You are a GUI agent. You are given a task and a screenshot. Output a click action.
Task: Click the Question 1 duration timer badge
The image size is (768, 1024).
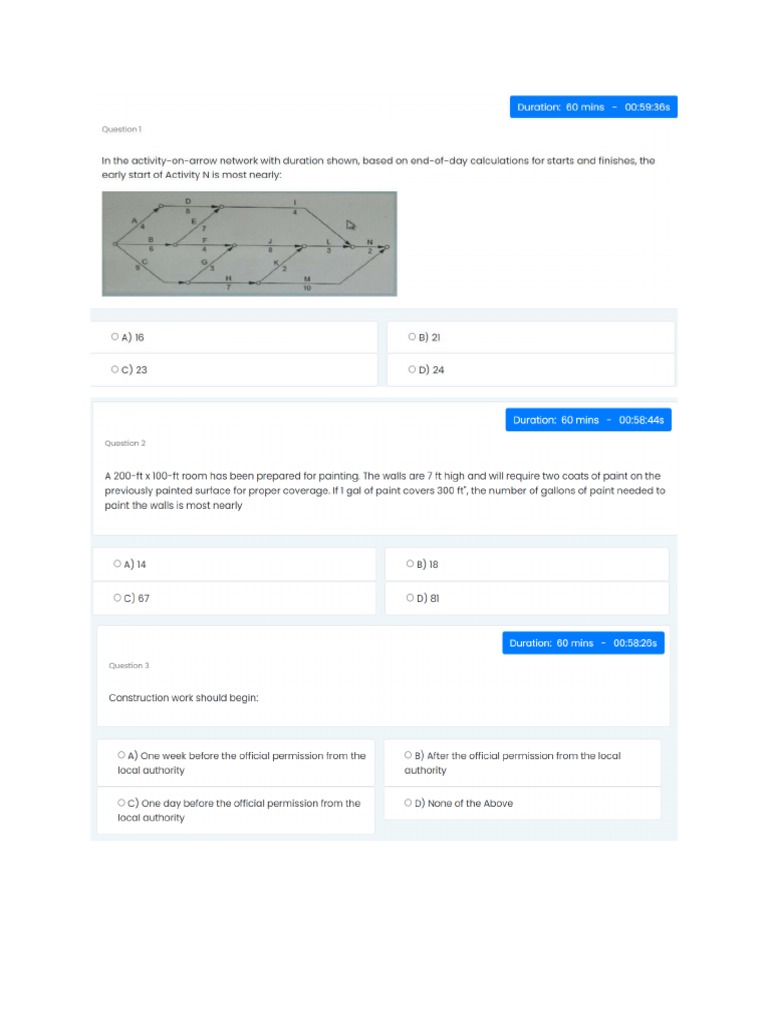[593, 107]
